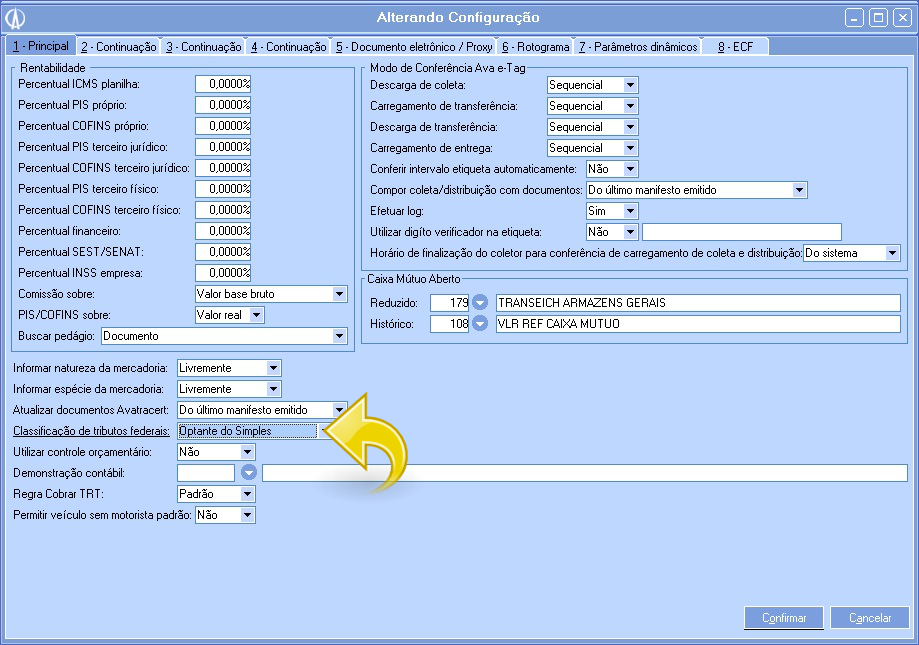
Task: Open the 8 - ECF tab
Action: 735,47
